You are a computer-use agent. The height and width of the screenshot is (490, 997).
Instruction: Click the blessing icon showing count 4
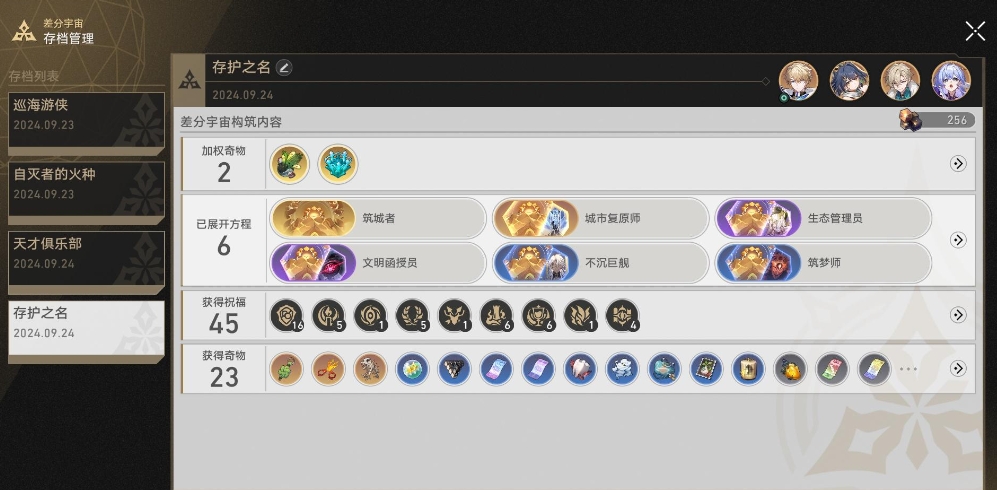click(x=622, y=316)
